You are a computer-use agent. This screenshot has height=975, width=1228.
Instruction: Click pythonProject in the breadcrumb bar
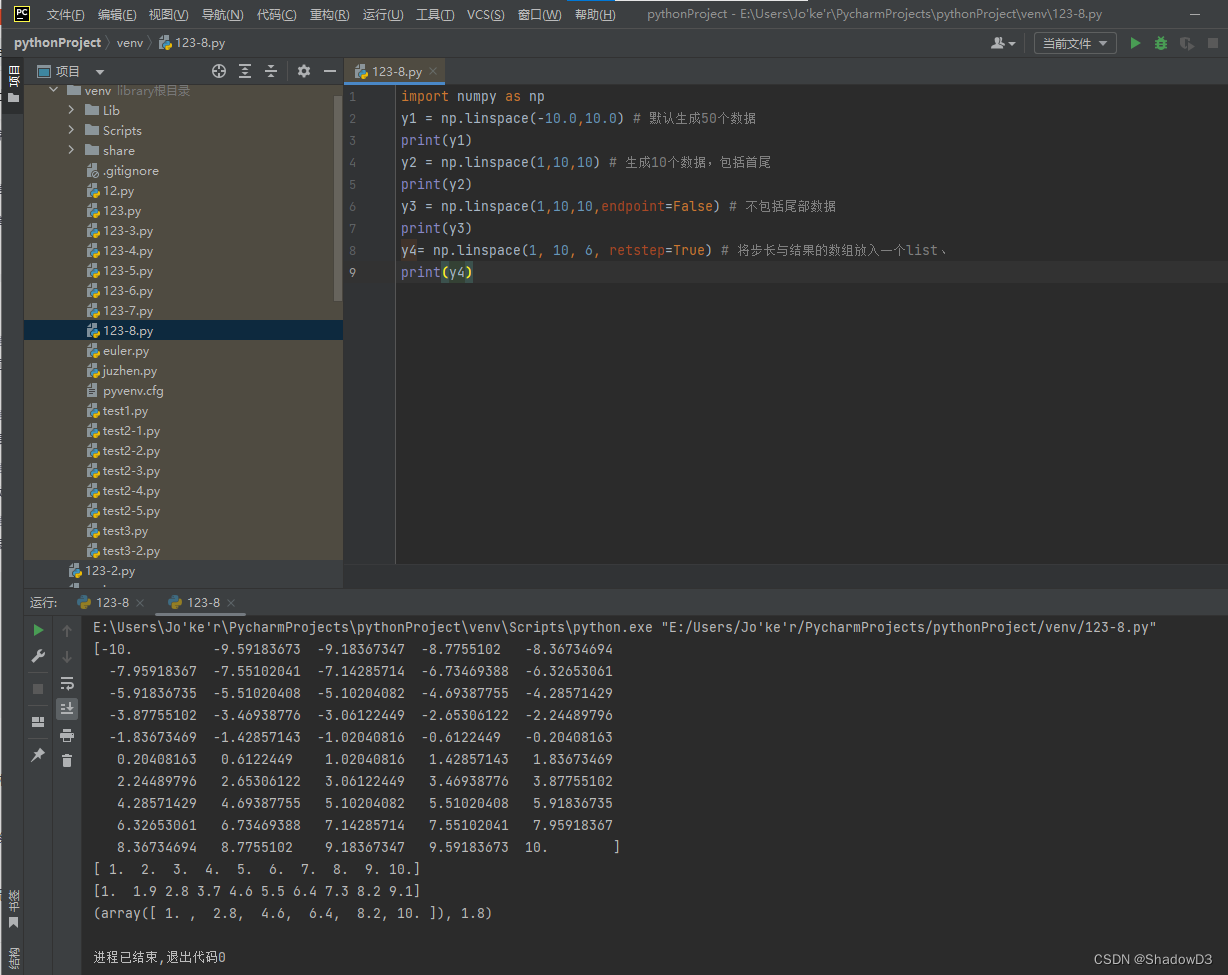tap(57, 43)
